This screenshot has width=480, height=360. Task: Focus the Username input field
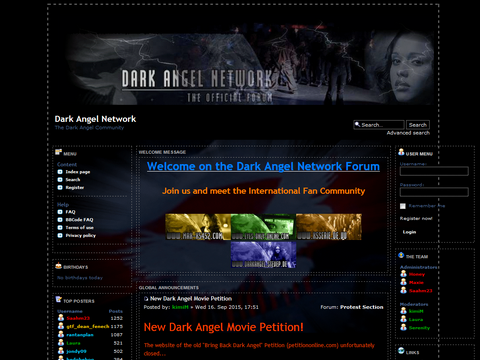[x=434, y=171]
